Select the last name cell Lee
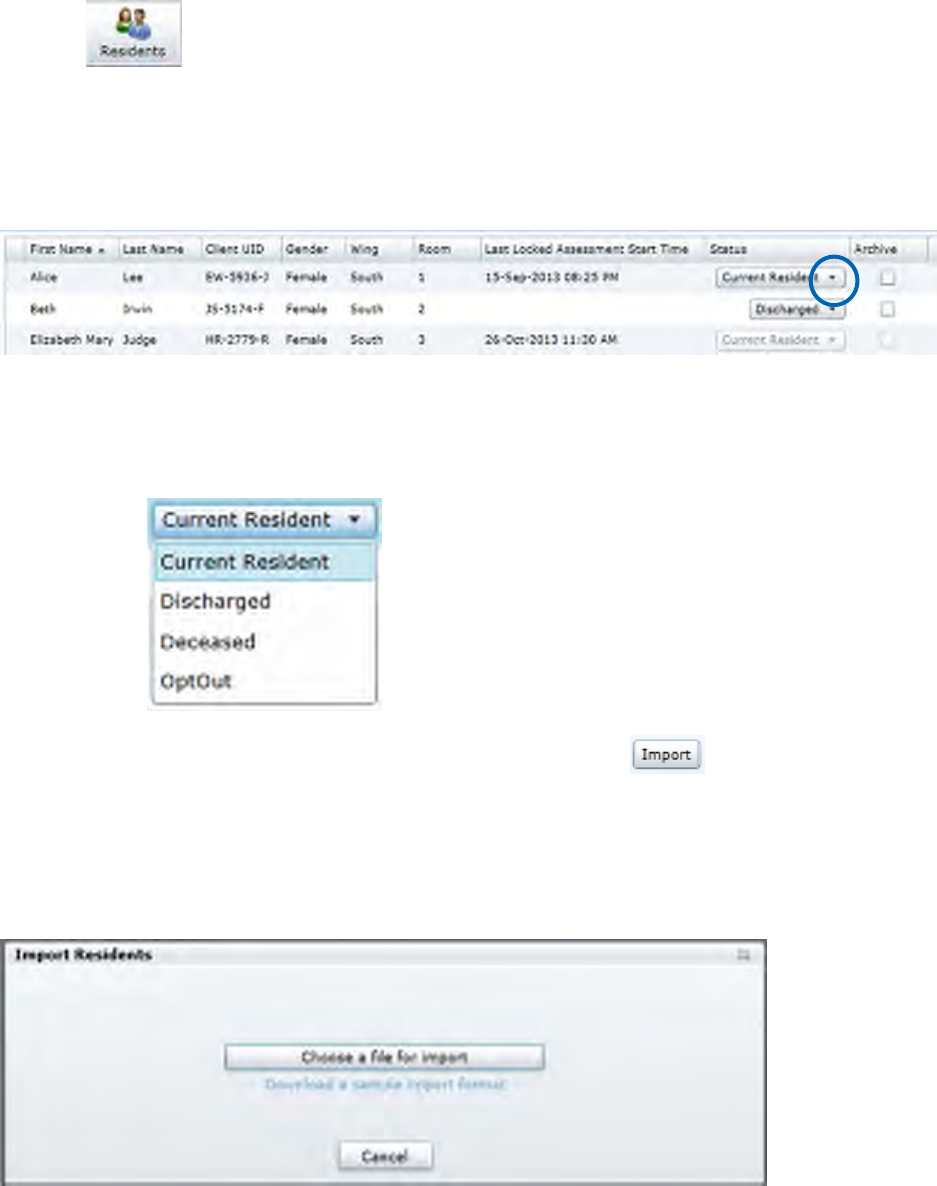 tap(132, 278)
